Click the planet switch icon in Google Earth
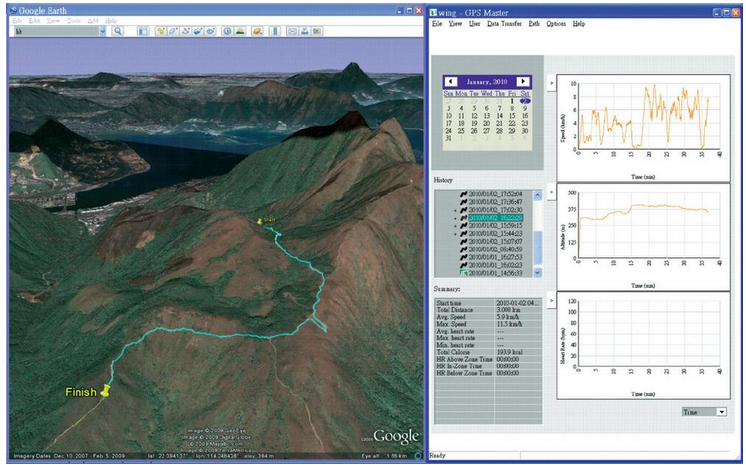Viewport: 746px width, 465px height. click(x=257, y=31)
